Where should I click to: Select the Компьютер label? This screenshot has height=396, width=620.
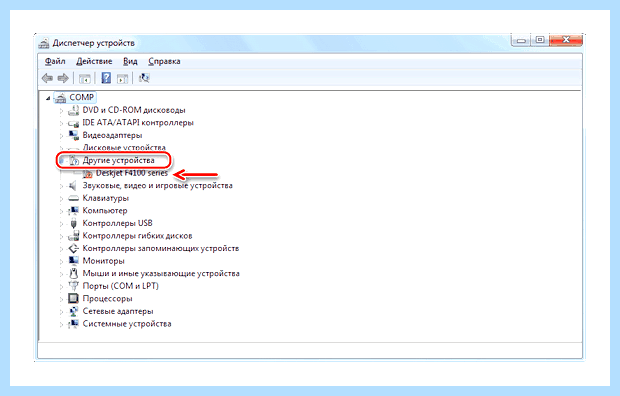pos(105,211)
